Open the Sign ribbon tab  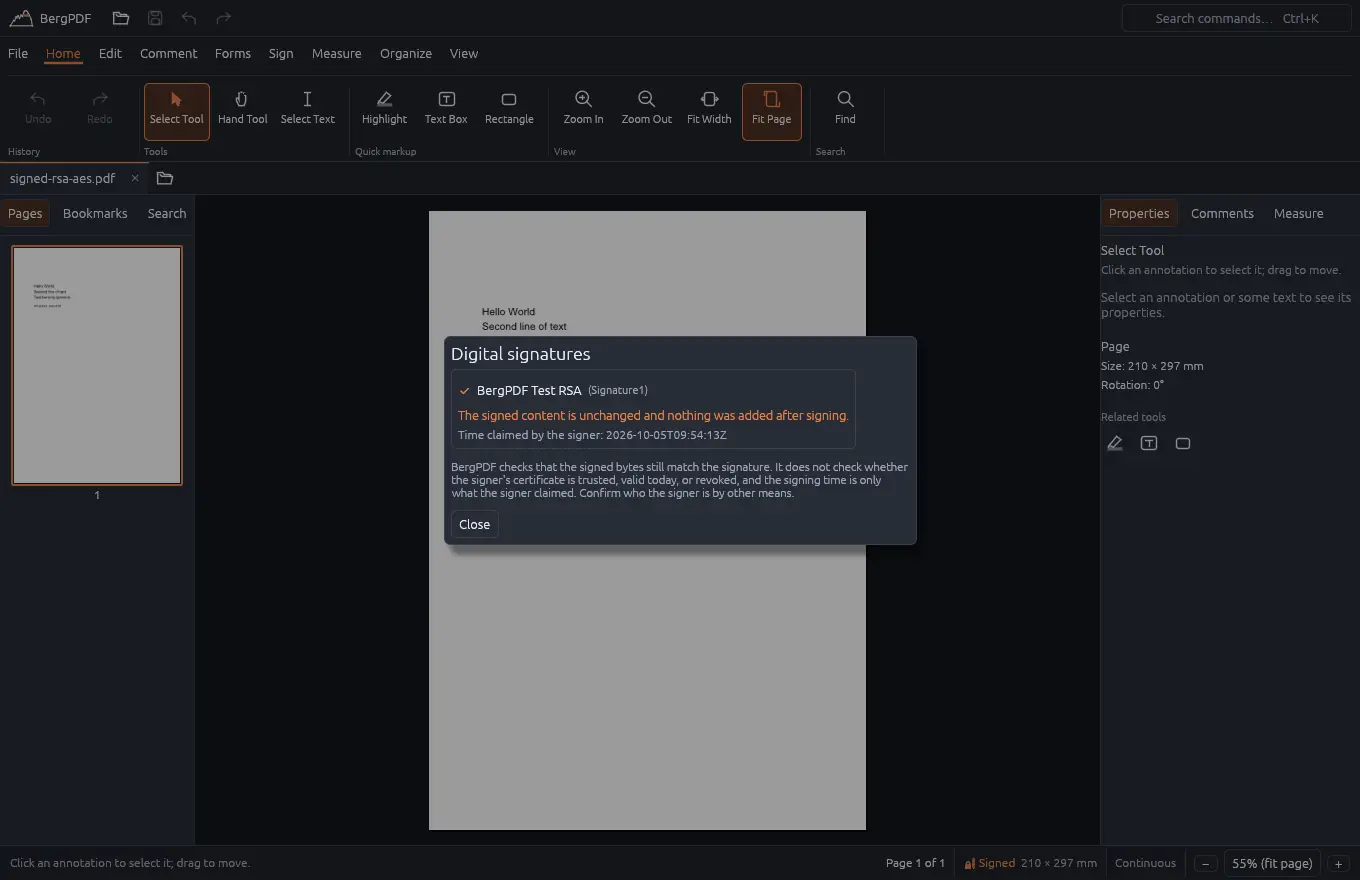point(281,53)
